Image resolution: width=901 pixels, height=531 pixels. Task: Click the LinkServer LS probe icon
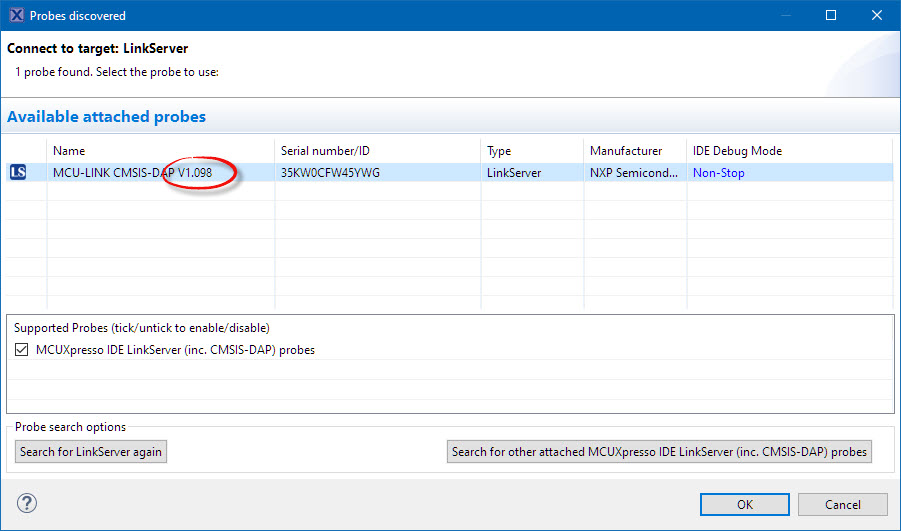click(18, 173)
